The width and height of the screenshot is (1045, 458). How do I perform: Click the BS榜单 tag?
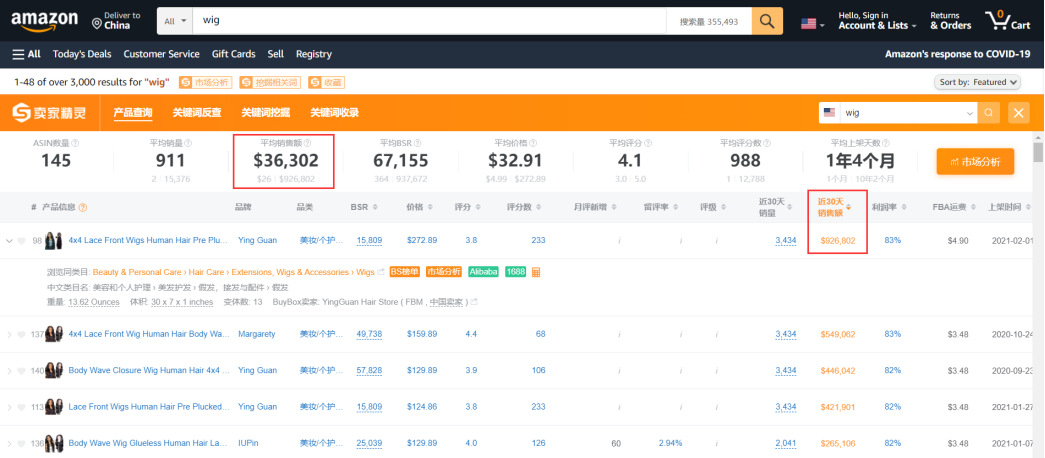click(x=405, y=272)
